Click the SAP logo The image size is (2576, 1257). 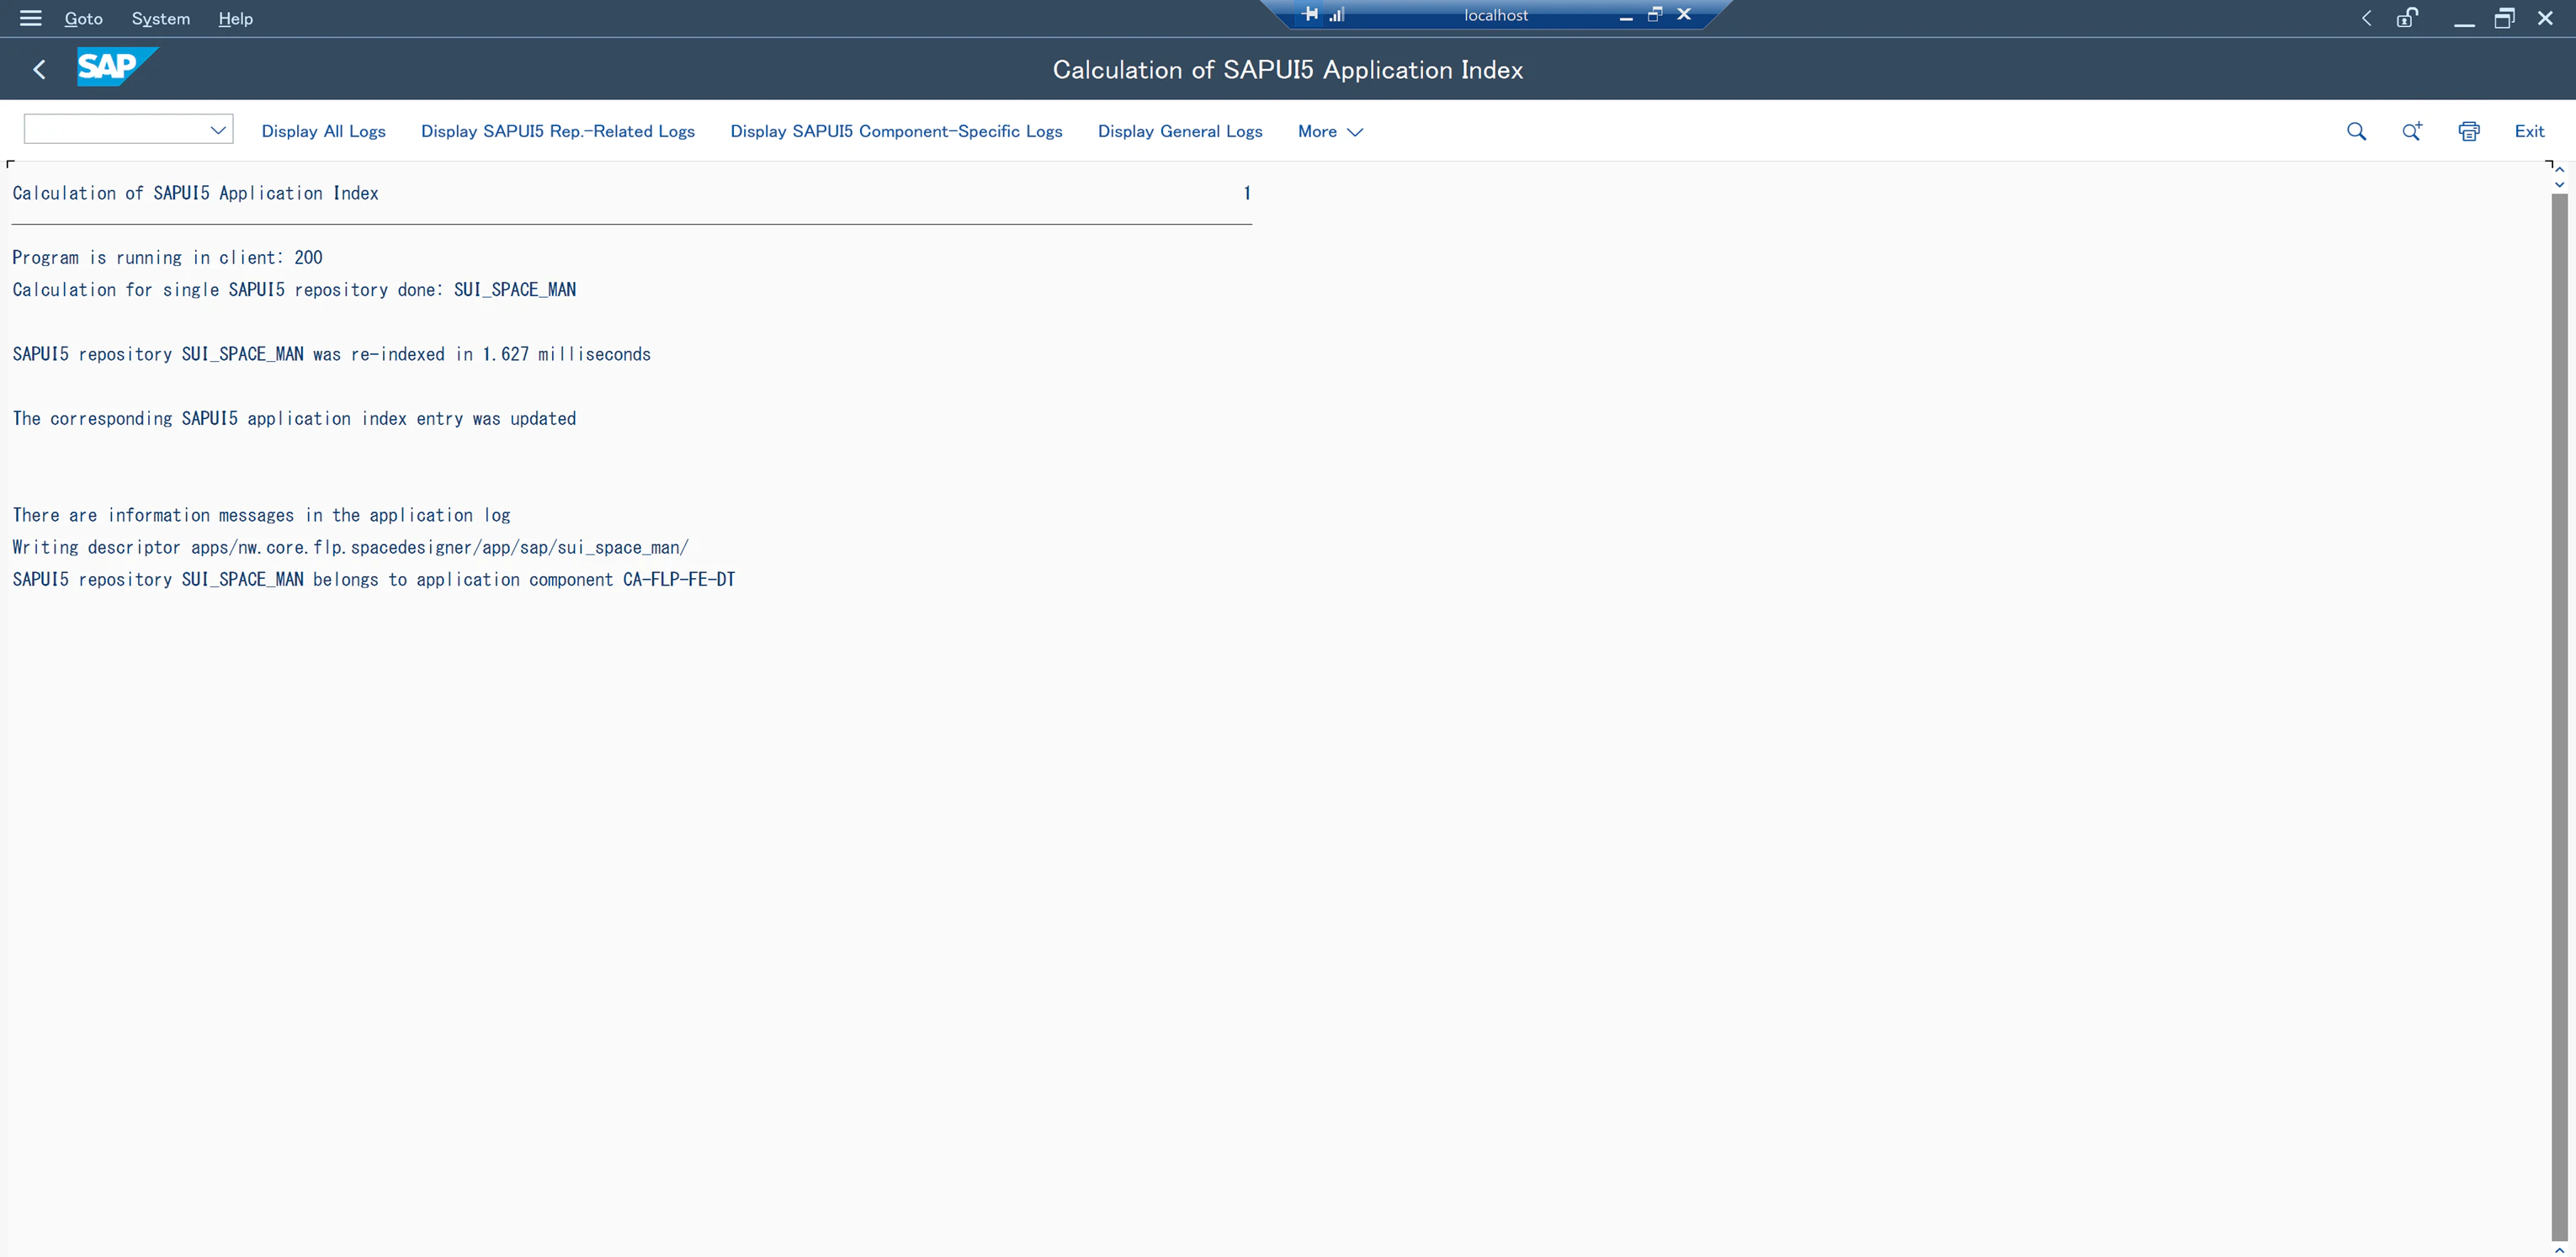(x=117, y=67)
